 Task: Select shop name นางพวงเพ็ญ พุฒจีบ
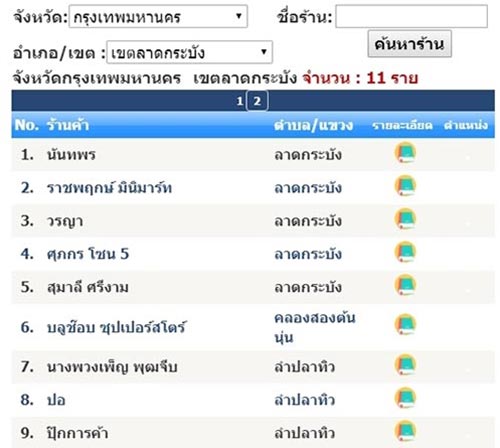(112, 367)
